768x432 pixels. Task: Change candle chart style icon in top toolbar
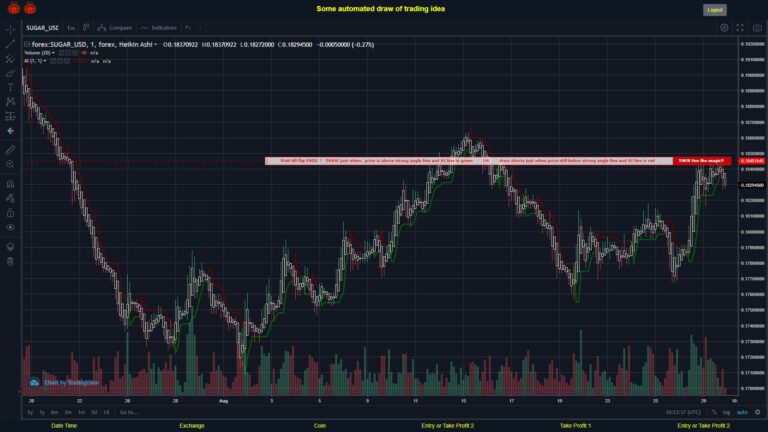pos(86,27)
